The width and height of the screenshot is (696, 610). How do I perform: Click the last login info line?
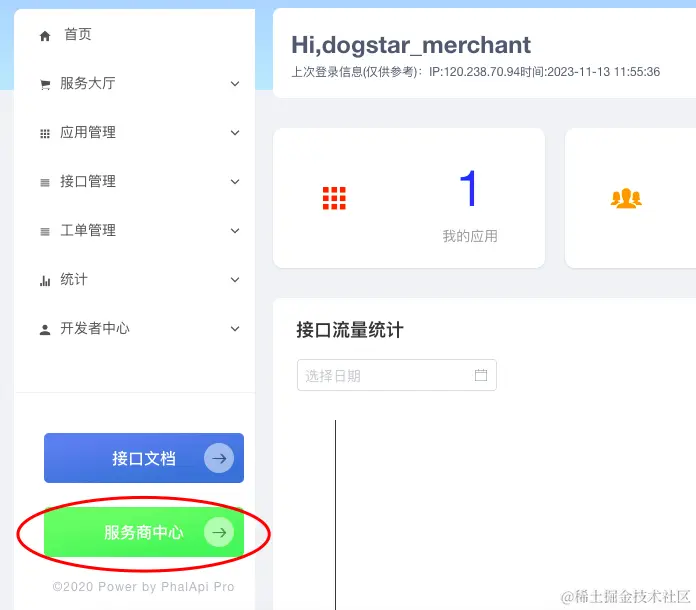click(475, 71)
